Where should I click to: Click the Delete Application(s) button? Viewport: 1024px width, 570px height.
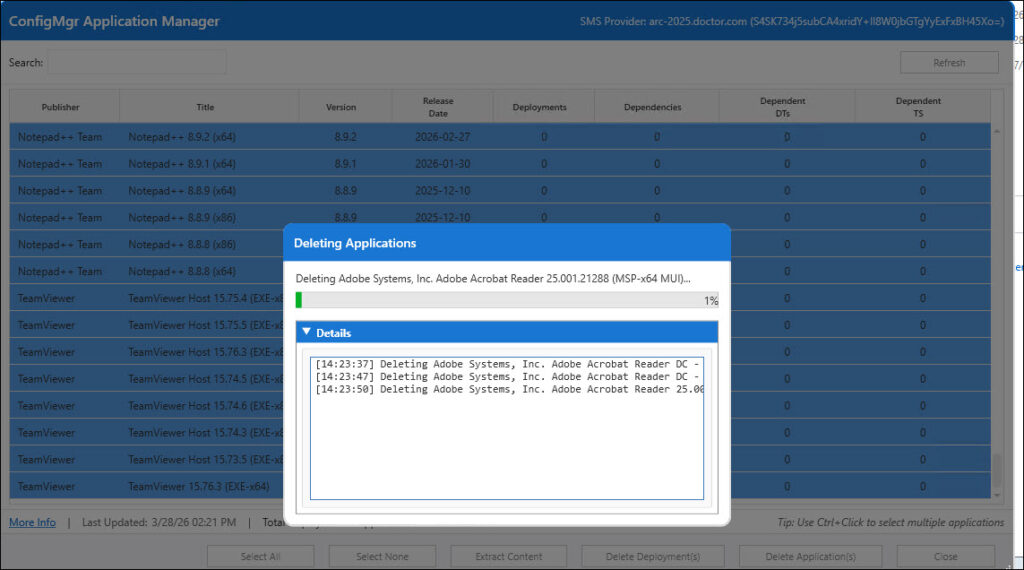coord(810,556)
